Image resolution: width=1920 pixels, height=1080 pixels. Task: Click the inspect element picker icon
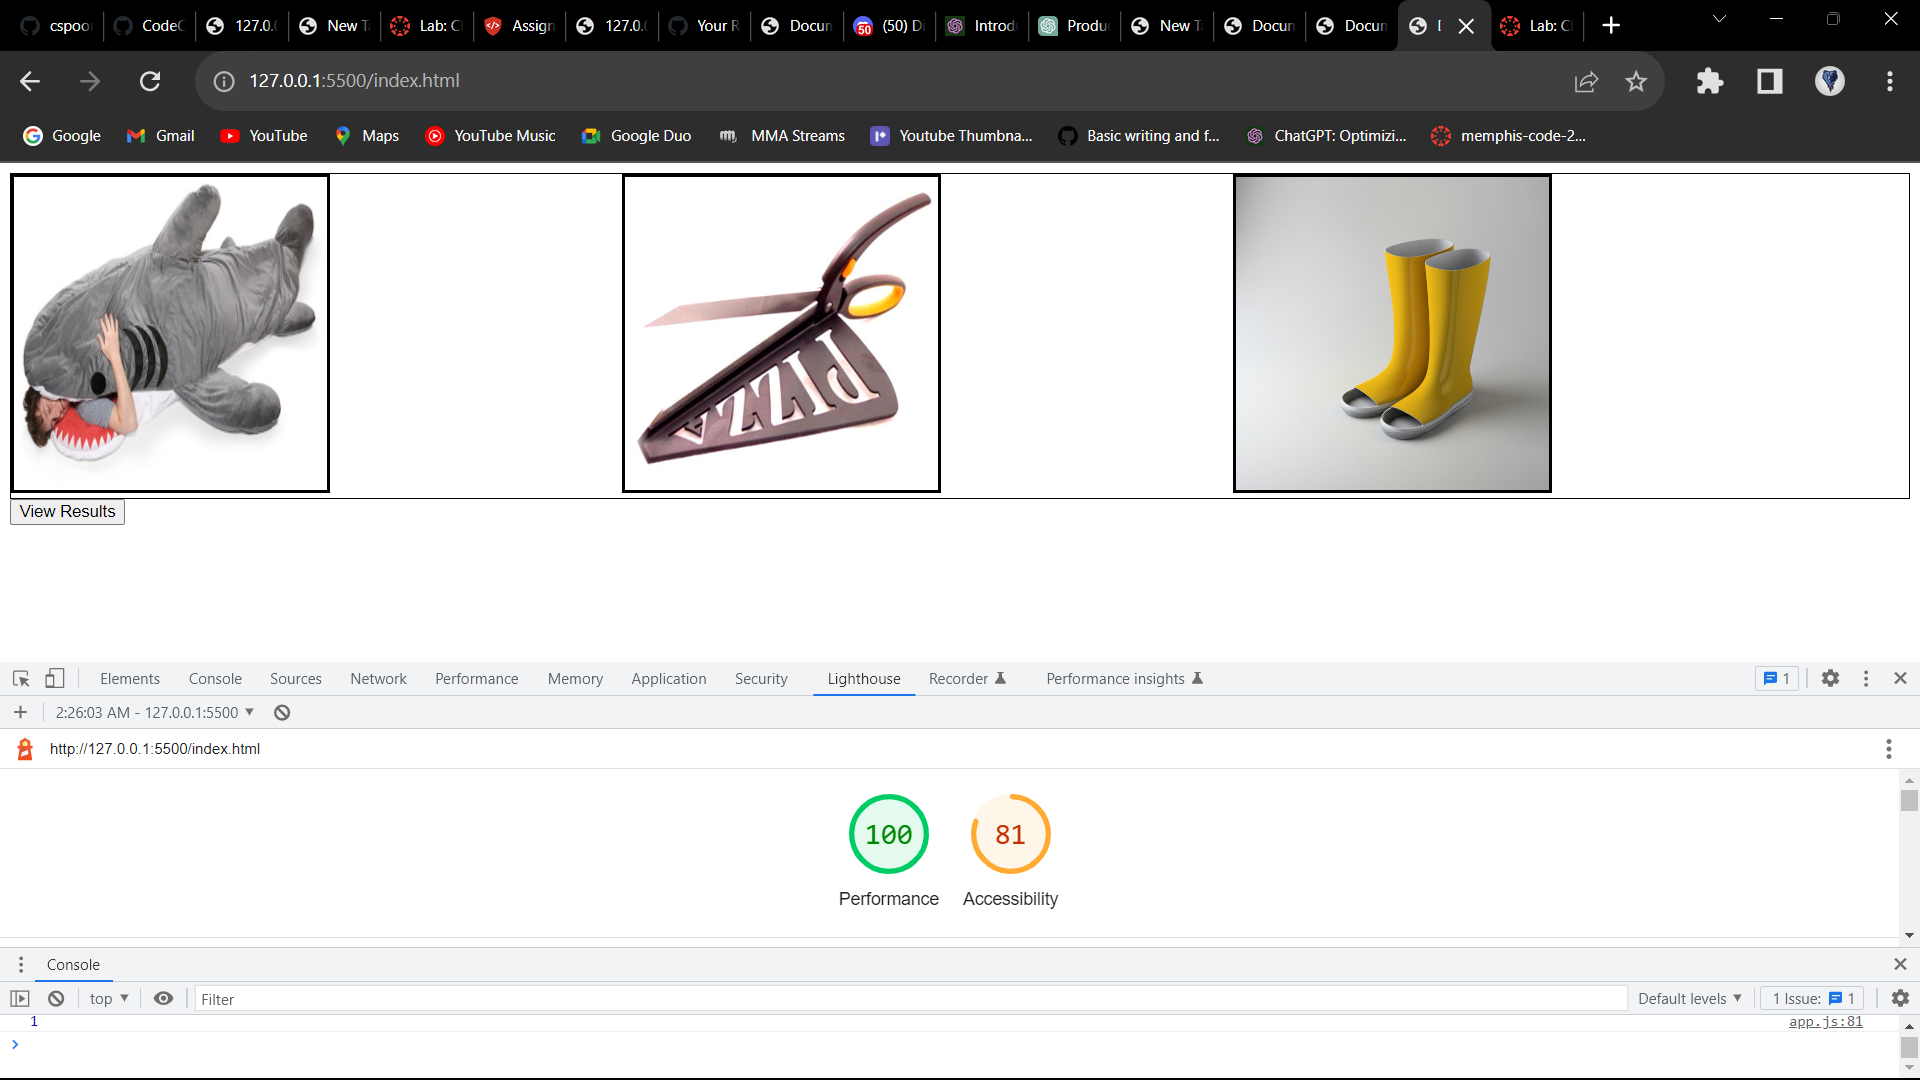tap(21, 679)
